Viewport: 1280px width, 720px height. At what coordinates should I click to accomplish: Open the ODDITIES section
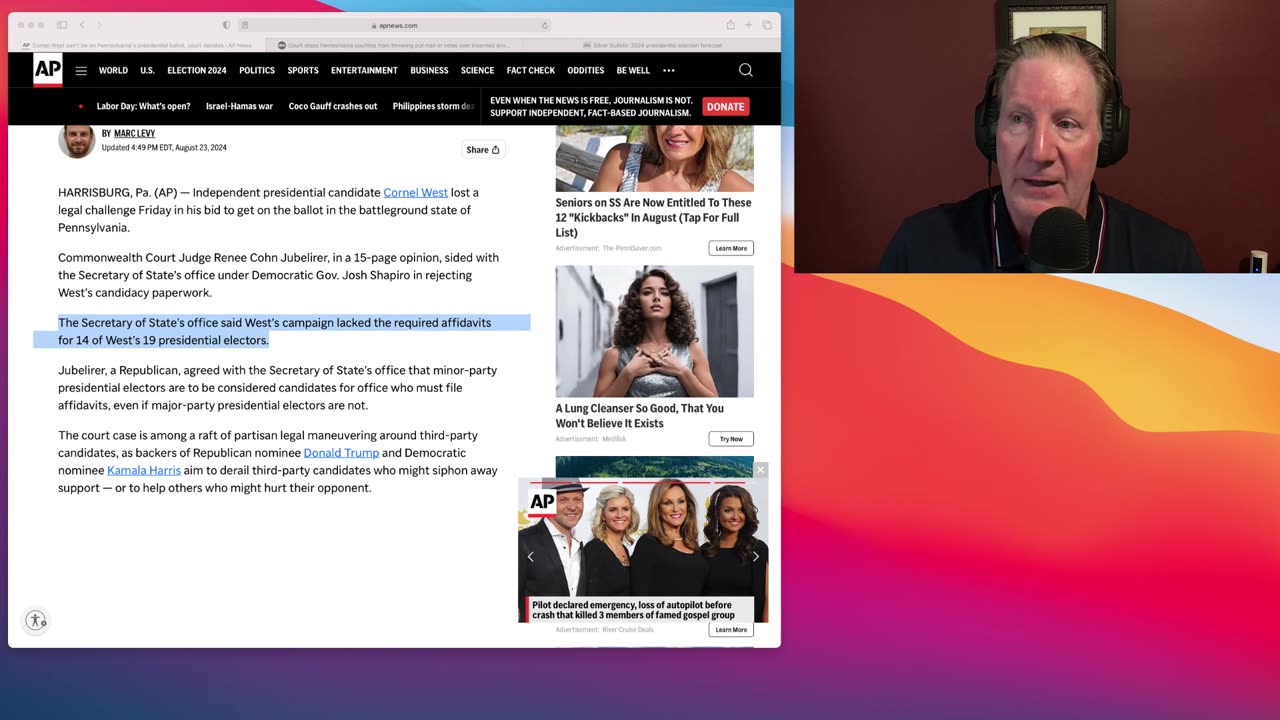point(585,71)
